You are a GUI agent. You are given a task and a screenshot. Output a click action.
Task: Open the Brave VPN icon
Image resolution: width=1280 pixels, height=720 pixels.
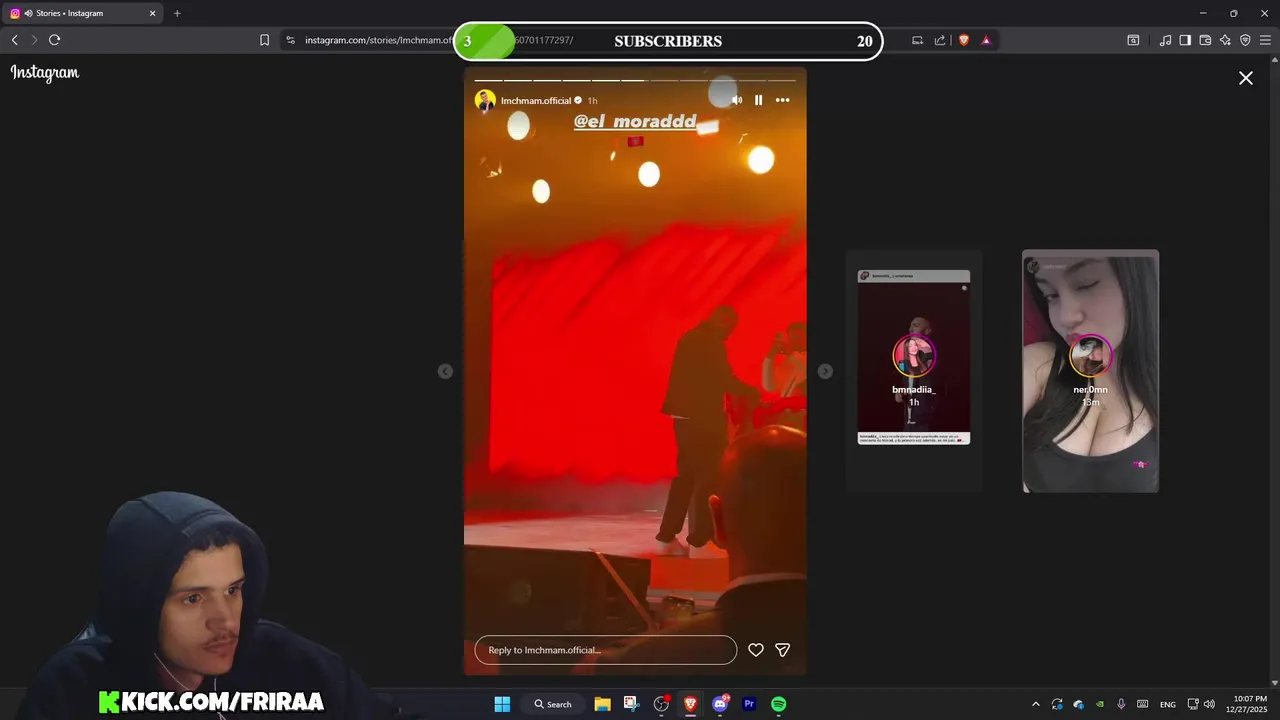[1245, 40]
